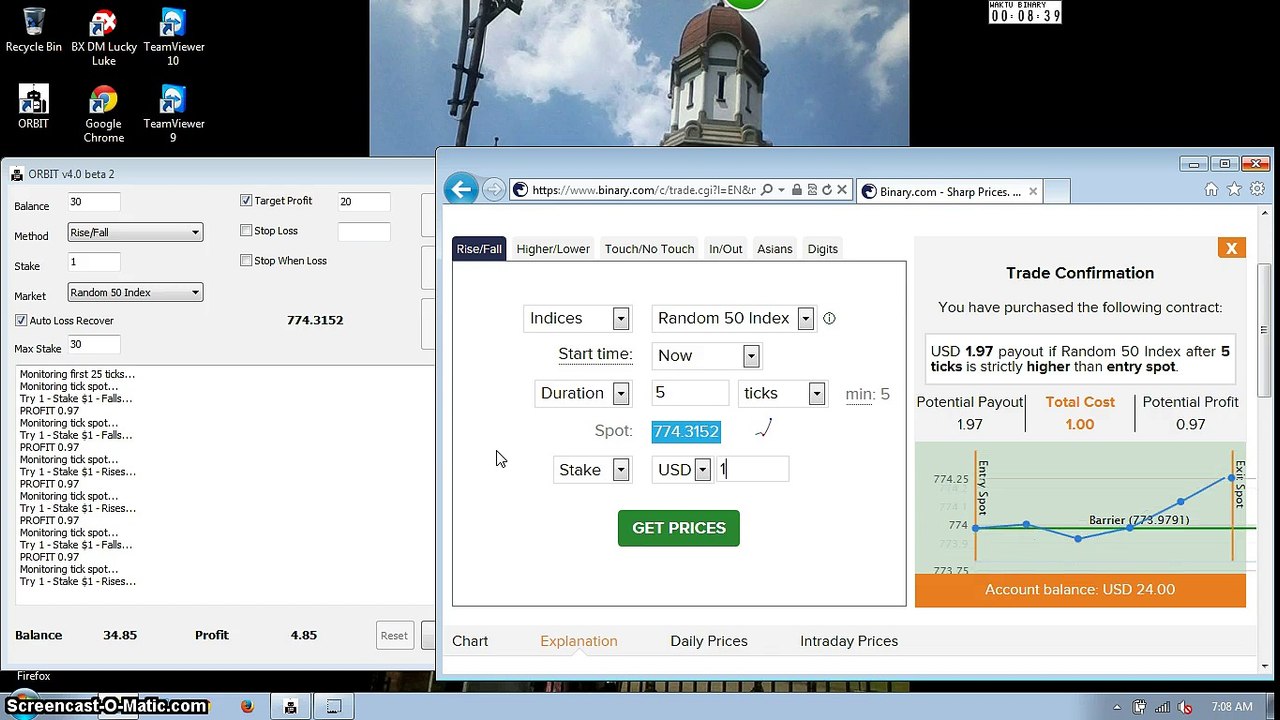This screenshot has height=720, width=1280.
Task: Open the address bar autocomplete dropdown arrow
Action: (x=781, y=190)
